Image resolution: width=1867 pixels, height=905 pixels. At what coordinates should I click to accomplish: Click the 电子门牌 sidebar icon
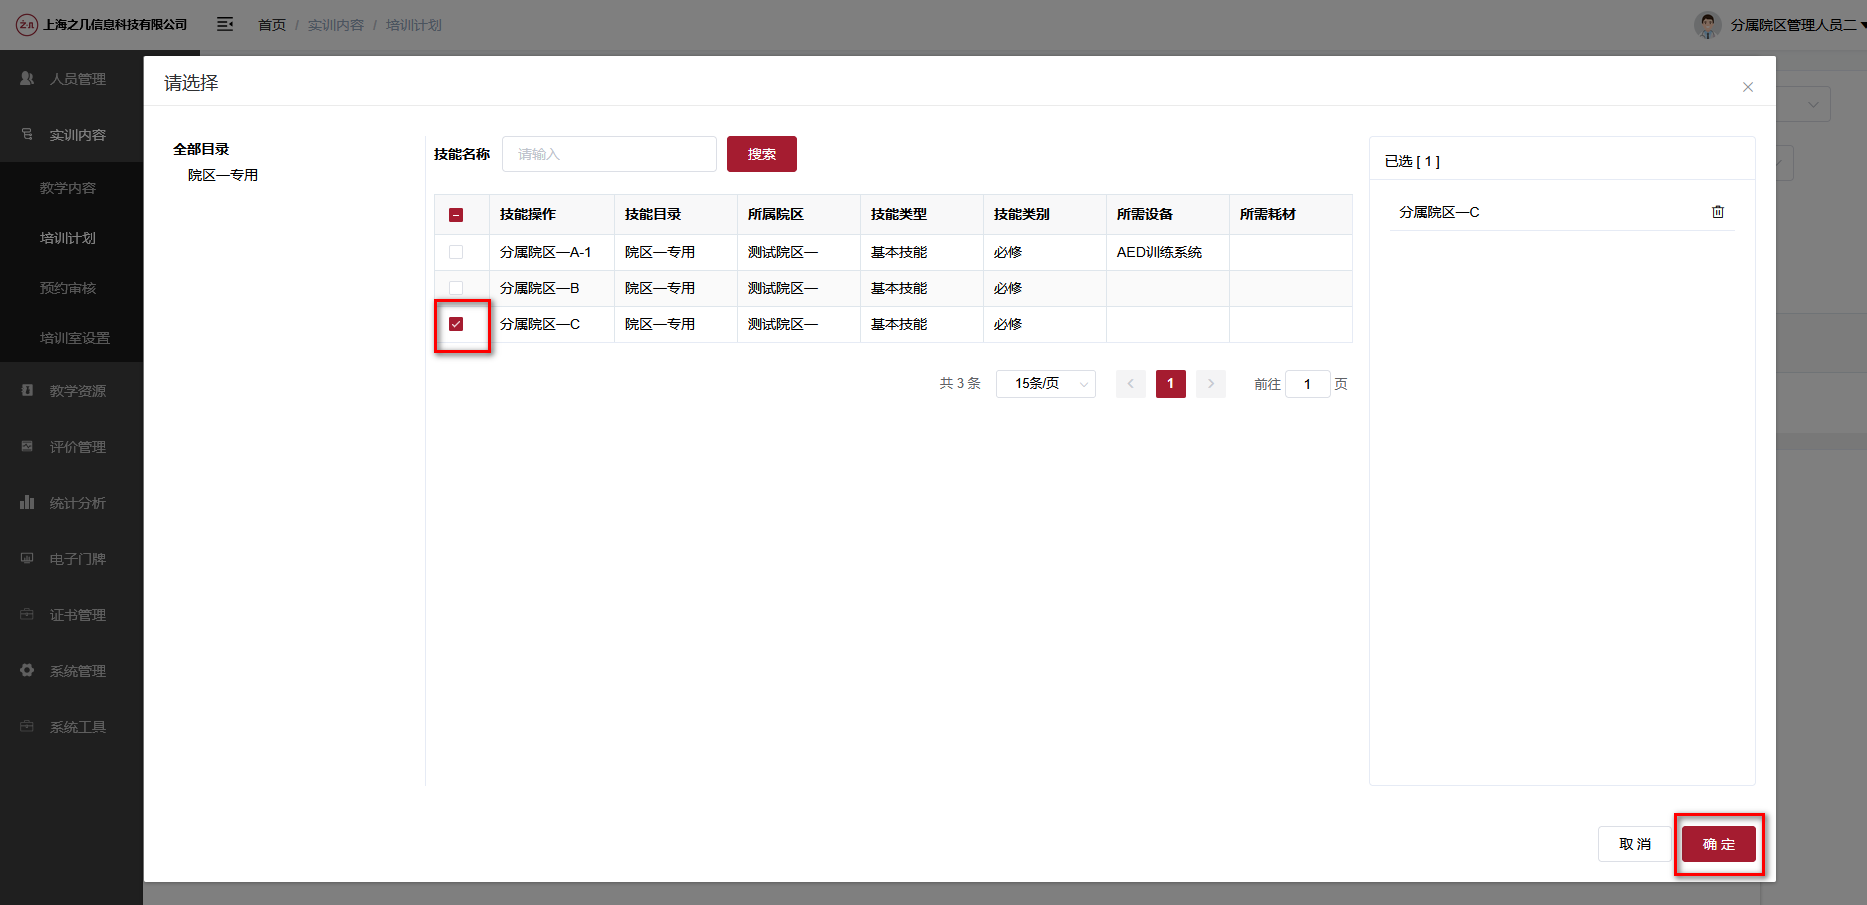tap(27, 558)
